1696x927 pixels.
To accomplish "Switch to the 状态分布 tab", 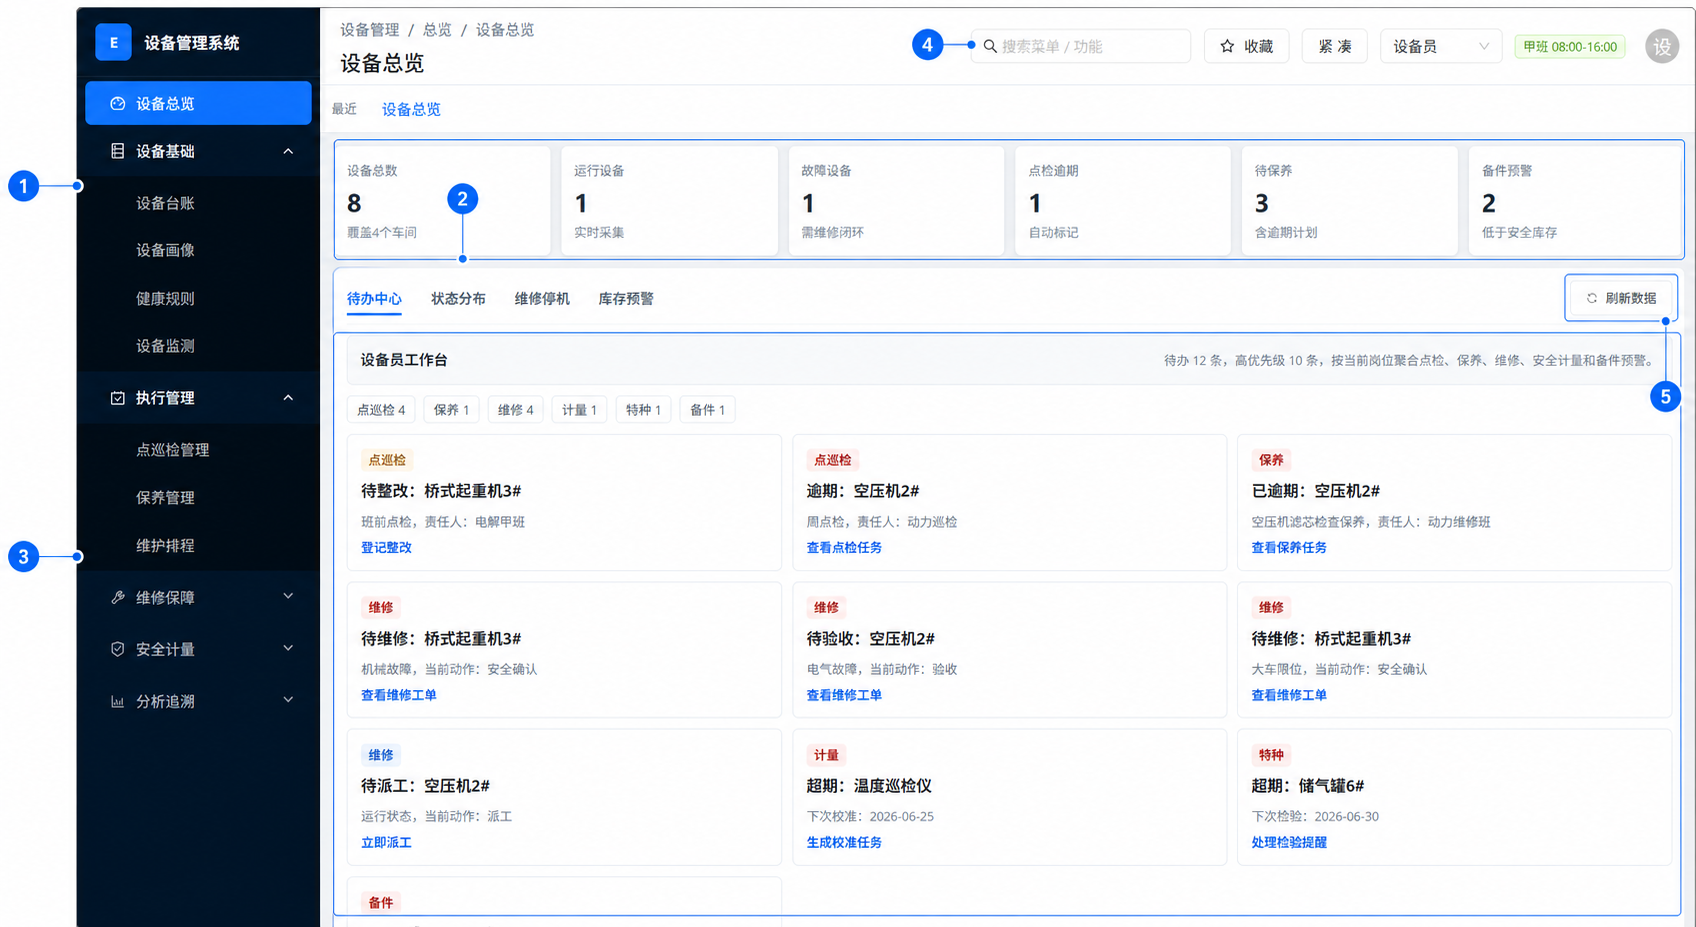I will pos(458,299).
